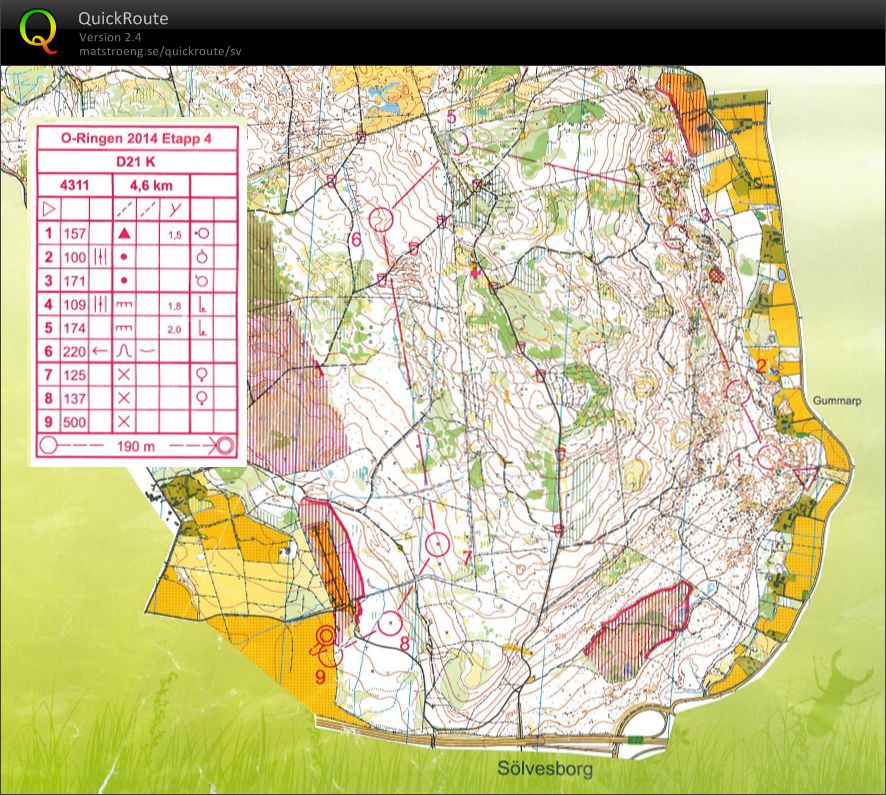
Task: Select control circle 1 on the map
Action: [x=769, y=457]
